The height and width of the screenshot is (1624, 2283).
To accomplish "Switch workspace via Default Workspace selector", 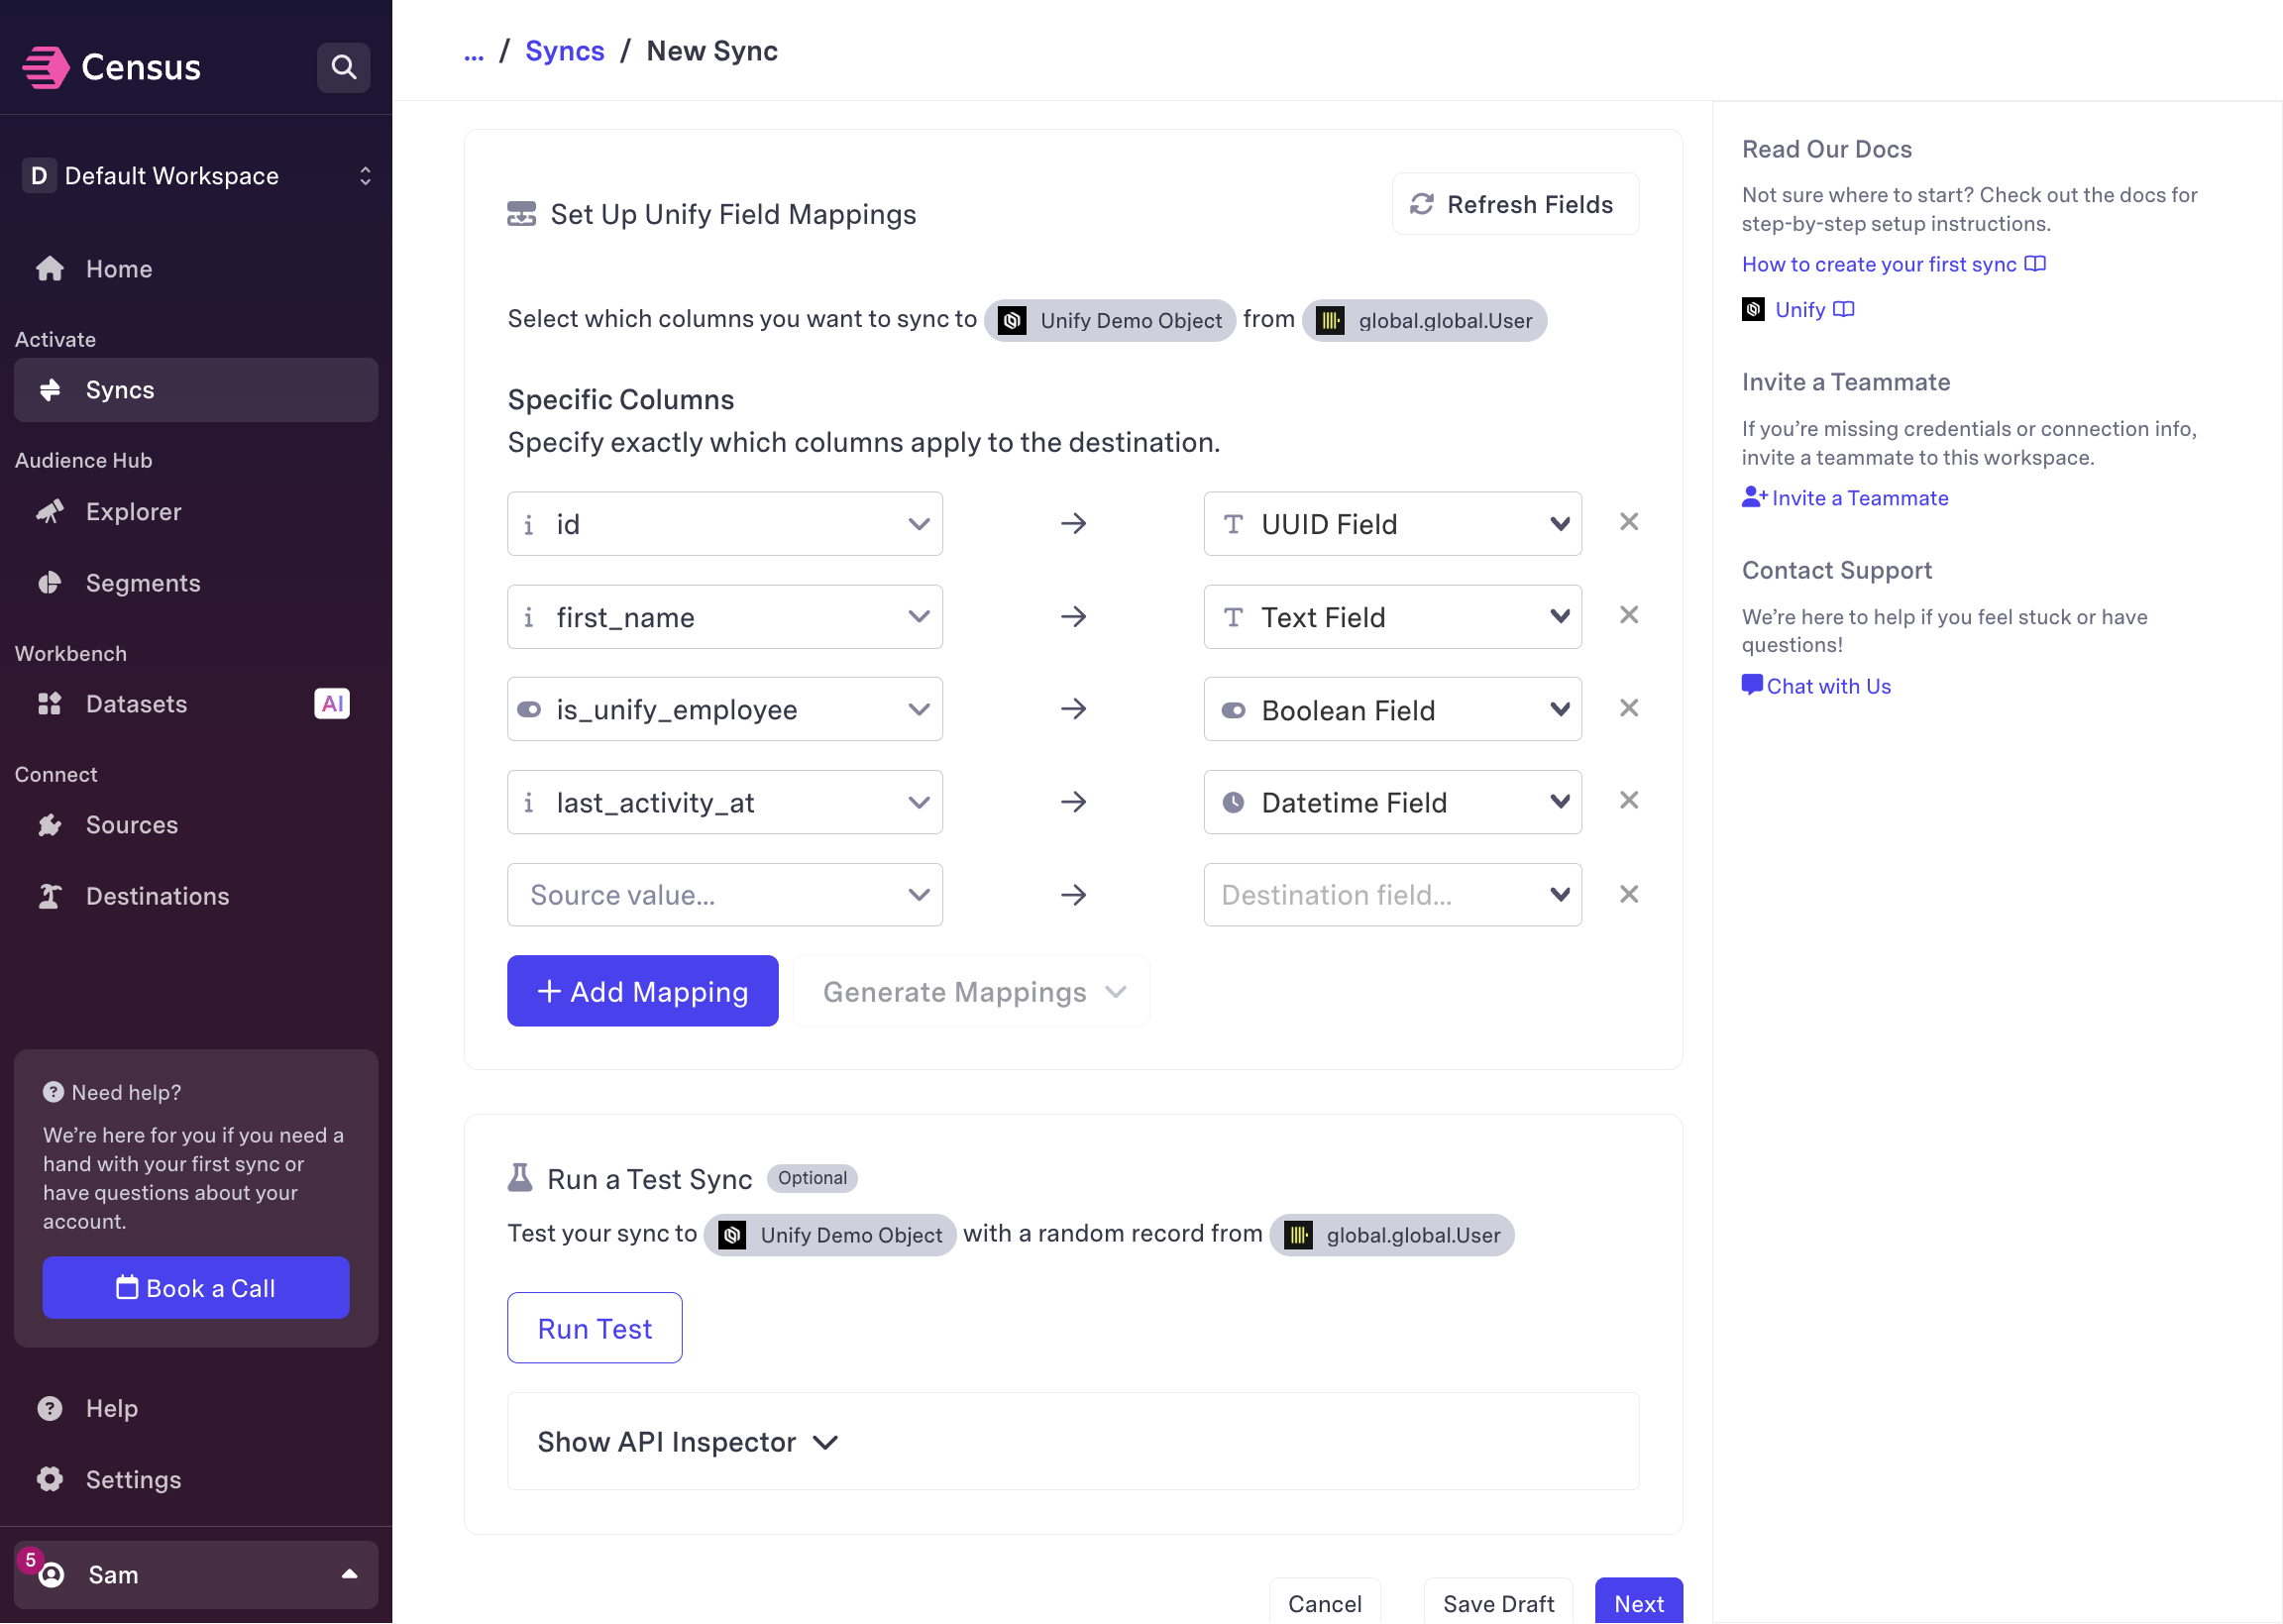I will tap(196, 176).
